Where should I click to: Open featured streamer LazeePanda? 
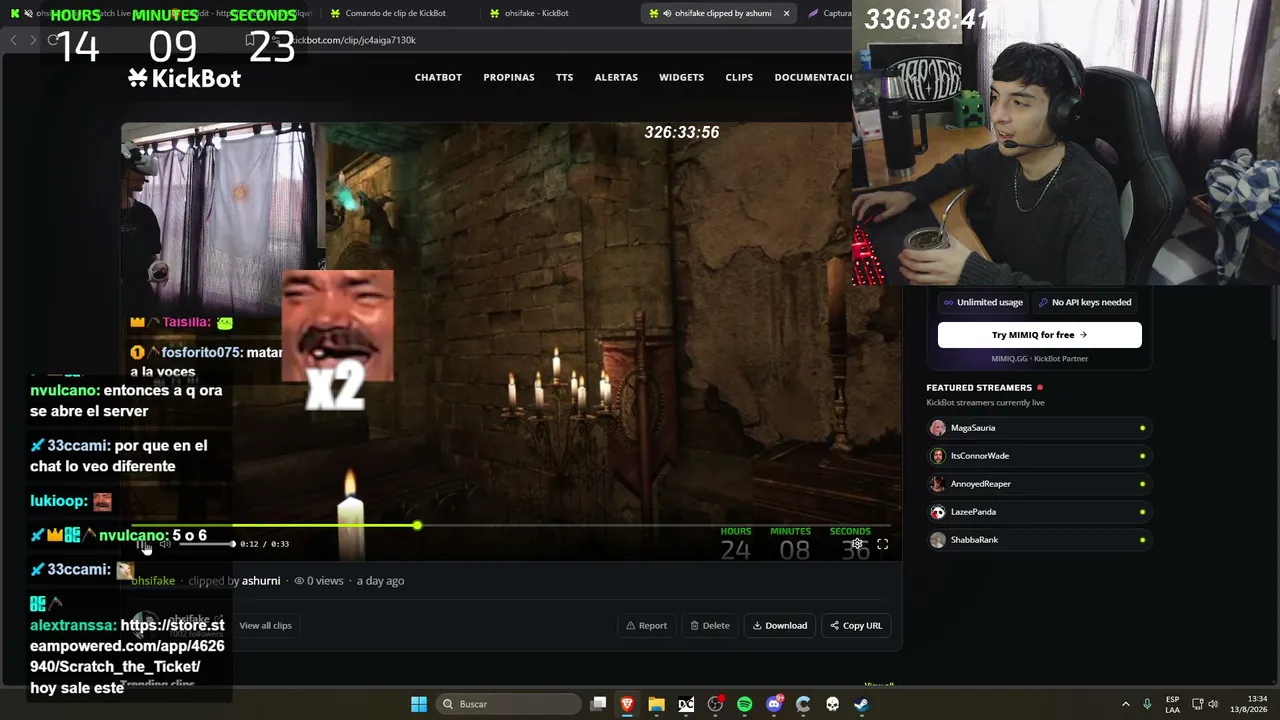pyautogui.click(x=1039, y=512)
